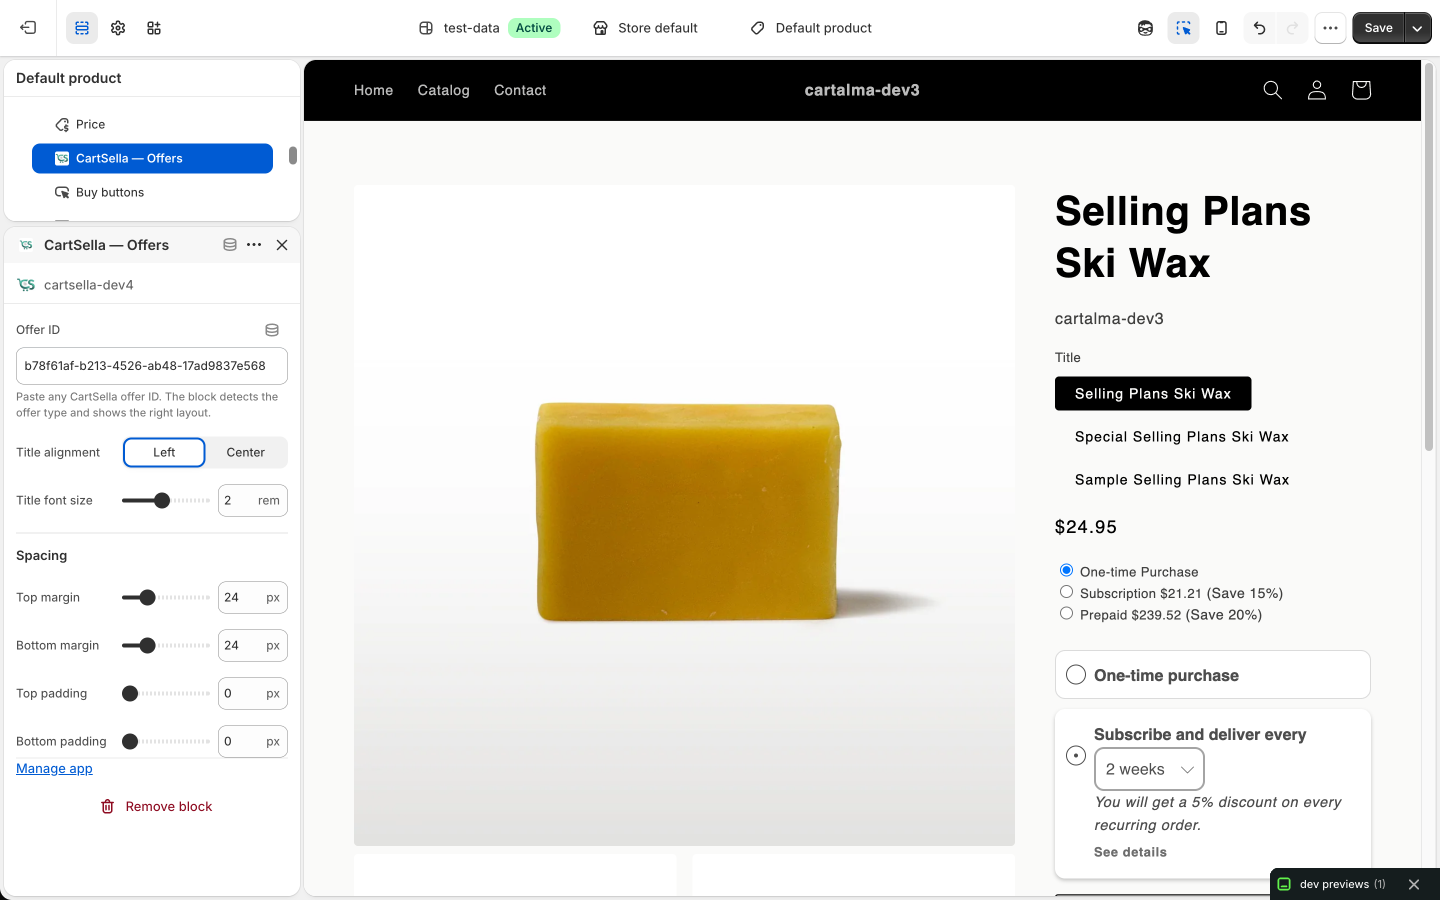Connect dynamic source for Offer ID

(x=272, y=330)
